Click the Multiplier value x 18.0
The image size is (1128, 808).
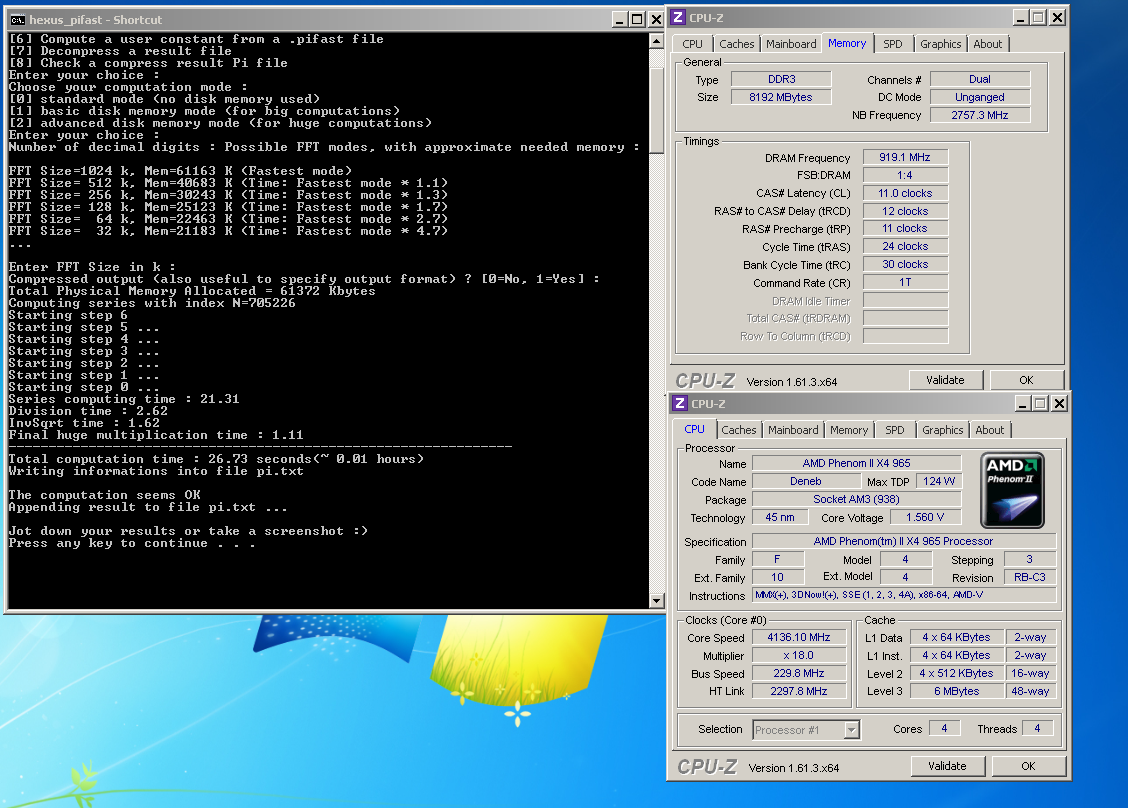[799, 655]
